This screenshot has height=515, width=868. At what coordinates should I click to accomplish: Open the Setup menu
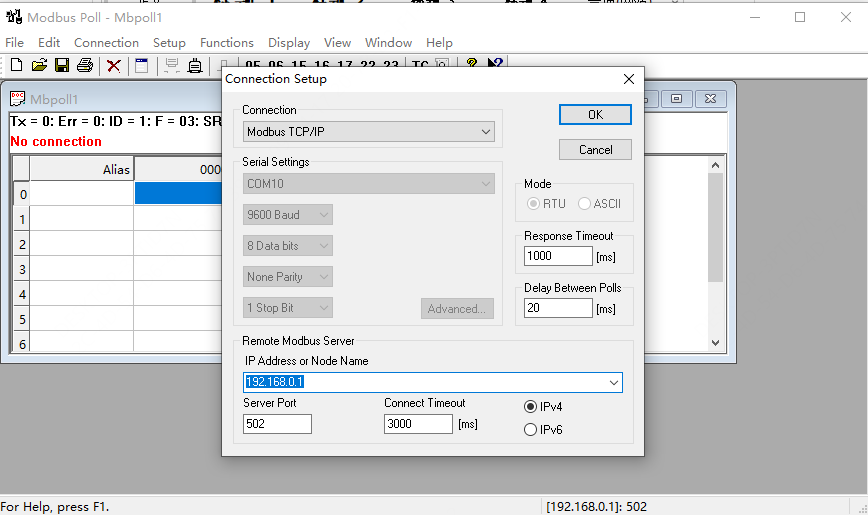(x=169, y=43)
